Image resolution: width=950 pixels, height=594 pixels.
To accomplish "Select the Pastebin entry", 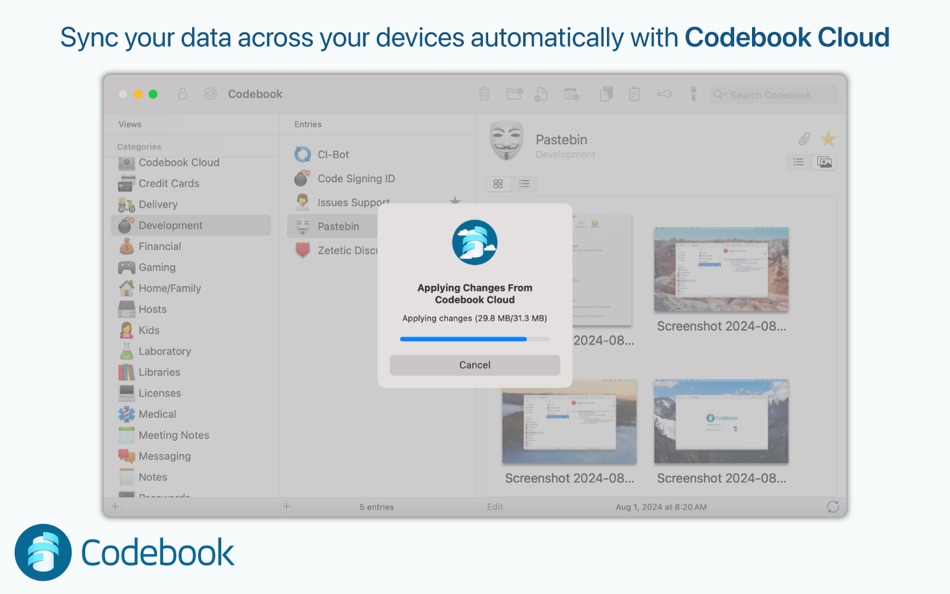I will point(332,226).
